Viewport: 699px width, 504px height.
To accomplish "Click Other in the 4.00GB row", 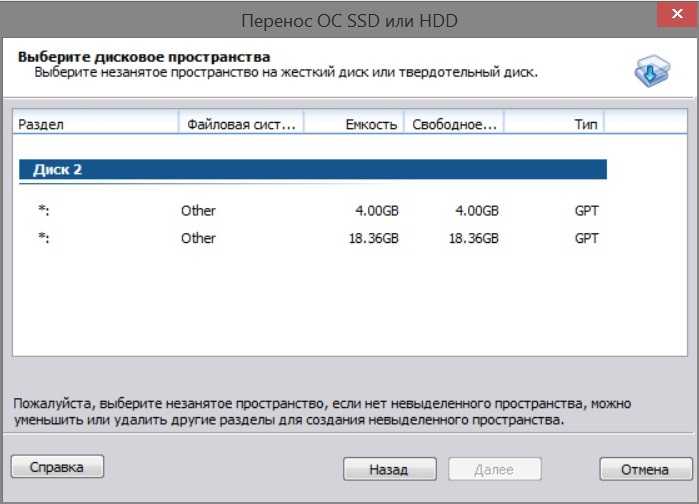I will (198, 210).
